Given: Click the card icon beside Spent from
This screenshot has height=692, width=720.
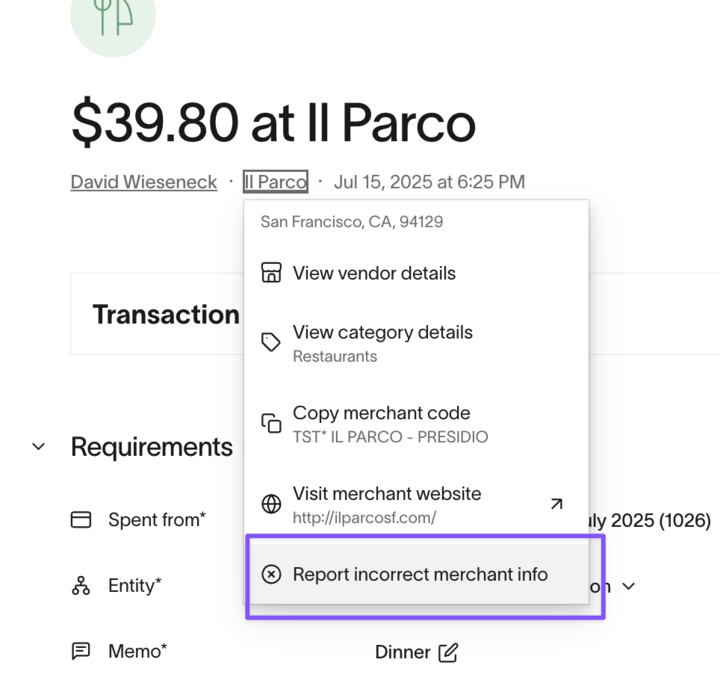Looking at the screenshot, I should [81, 520].
